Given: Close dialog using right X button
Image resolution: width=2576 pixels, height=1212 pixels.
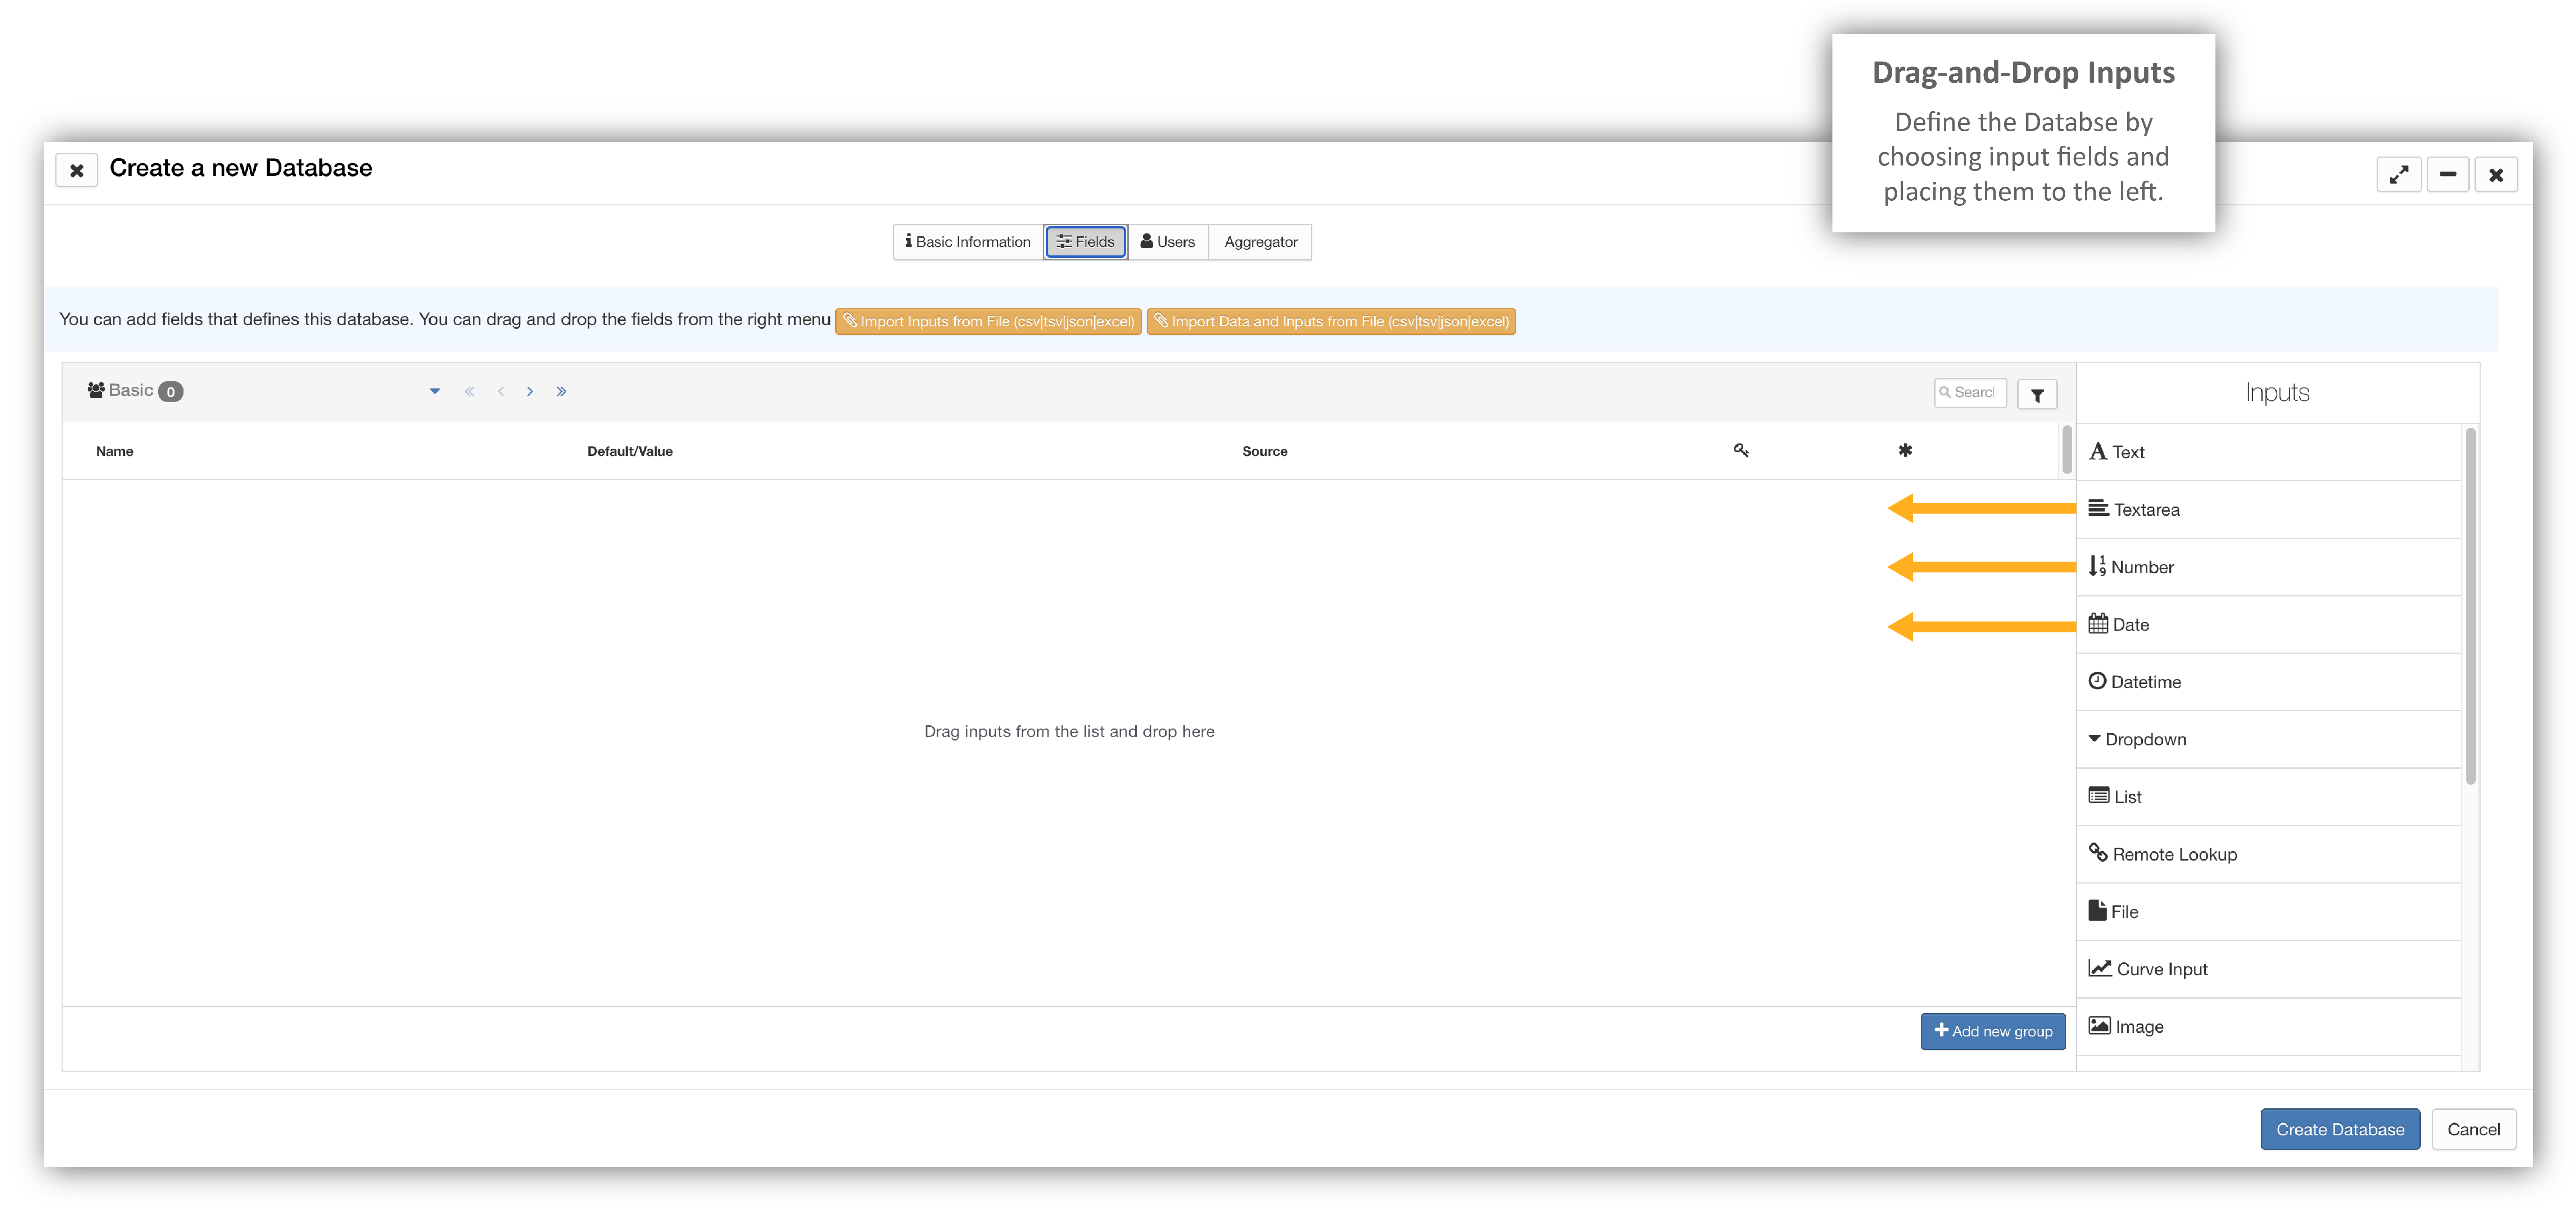Looking at the screenshot, I should coord(2496,175).
